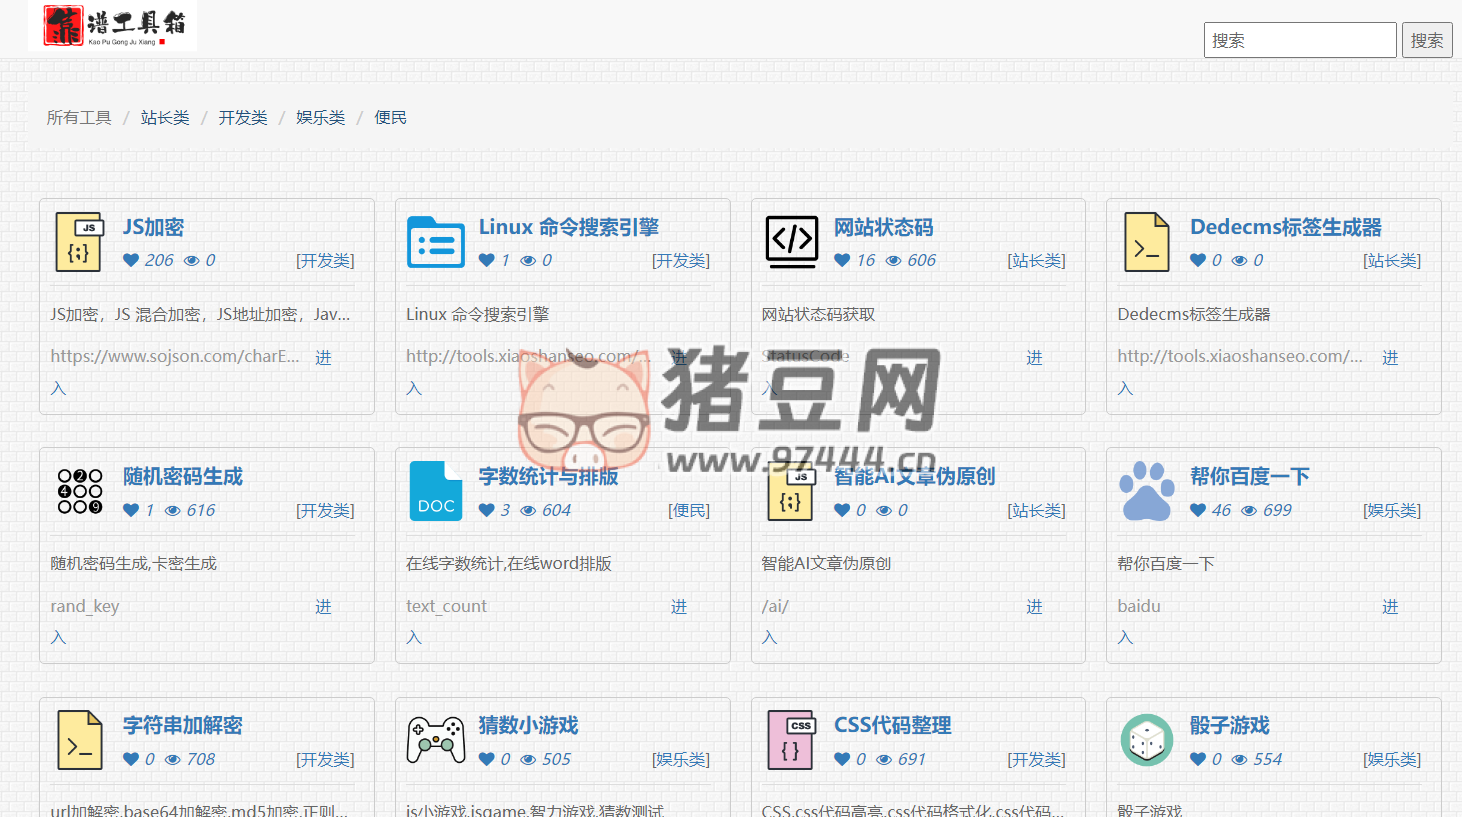
Task: Open the 站长类 category
Action: [165, 117]
